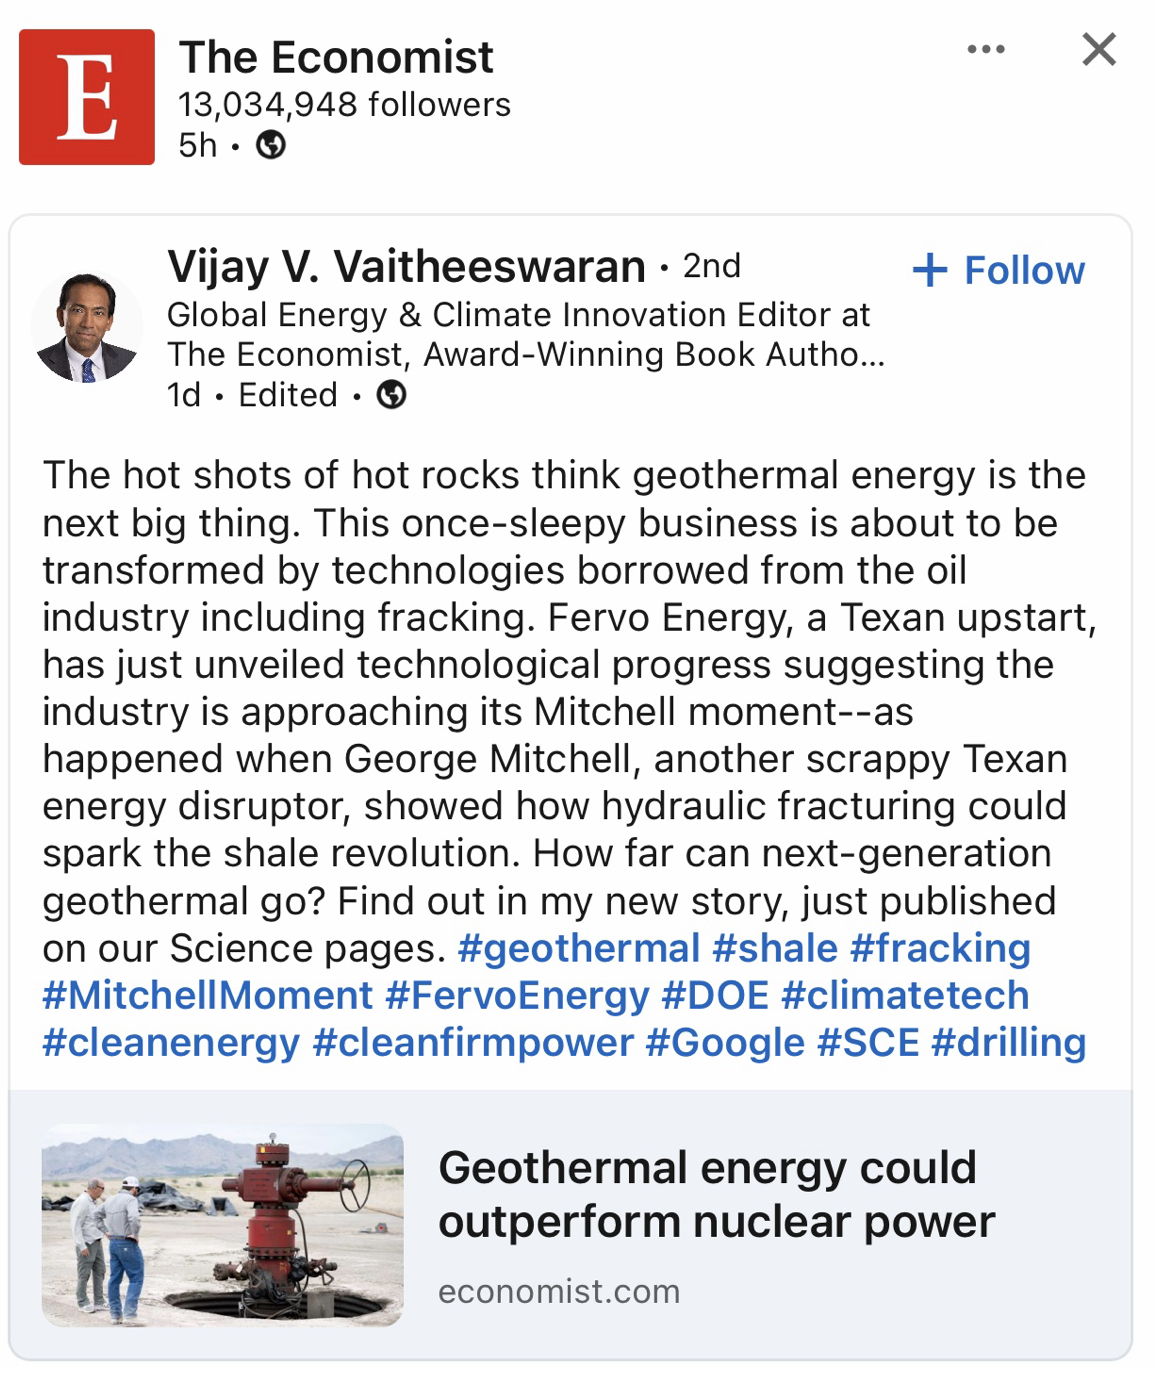The image size is (1166, 1378).
Task: Open The Economist logo page
Action: (87, 97)
